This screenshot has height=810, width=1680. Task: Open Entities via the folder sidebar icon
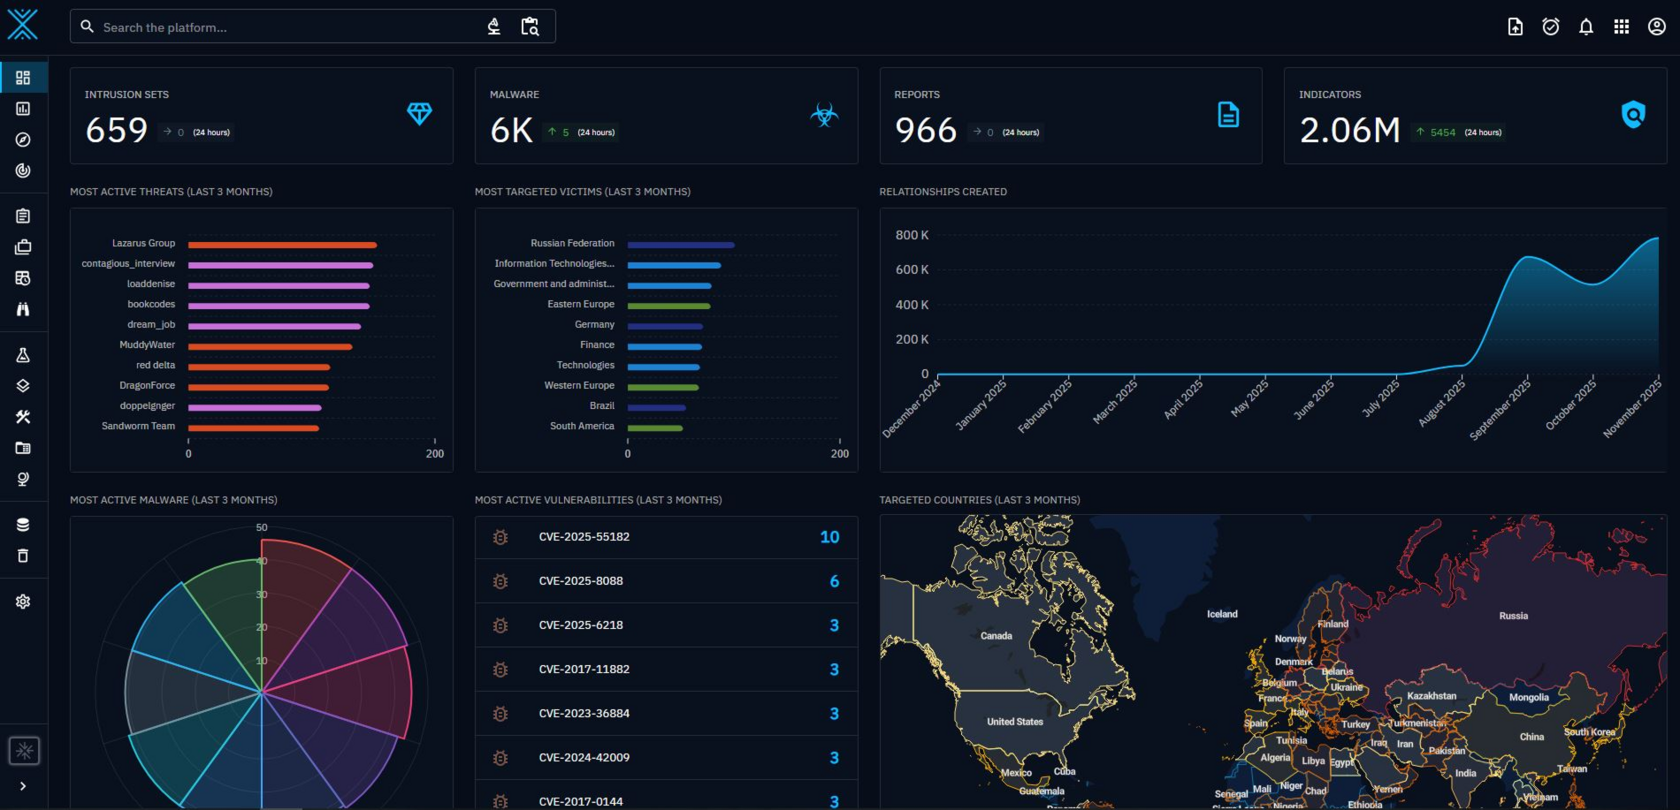[x=23, y=448]
